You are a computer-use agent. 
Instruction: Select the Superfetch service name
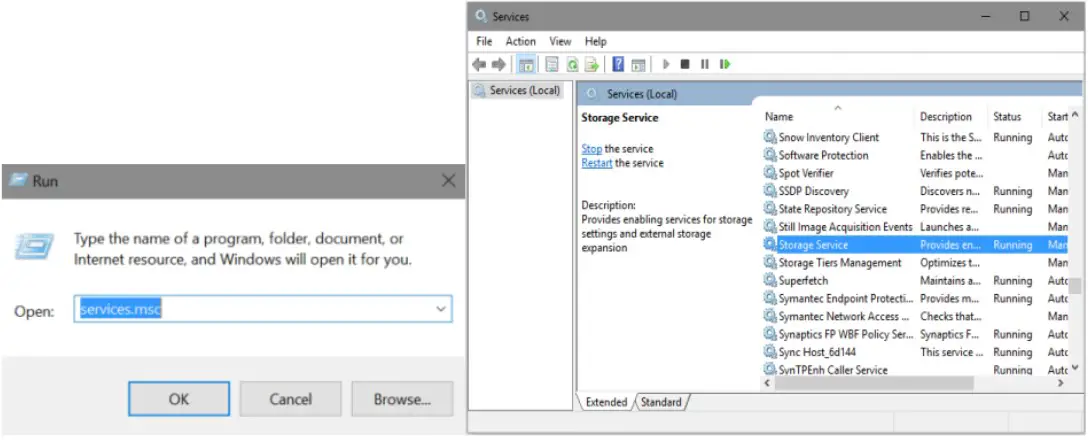click(803, 280)
